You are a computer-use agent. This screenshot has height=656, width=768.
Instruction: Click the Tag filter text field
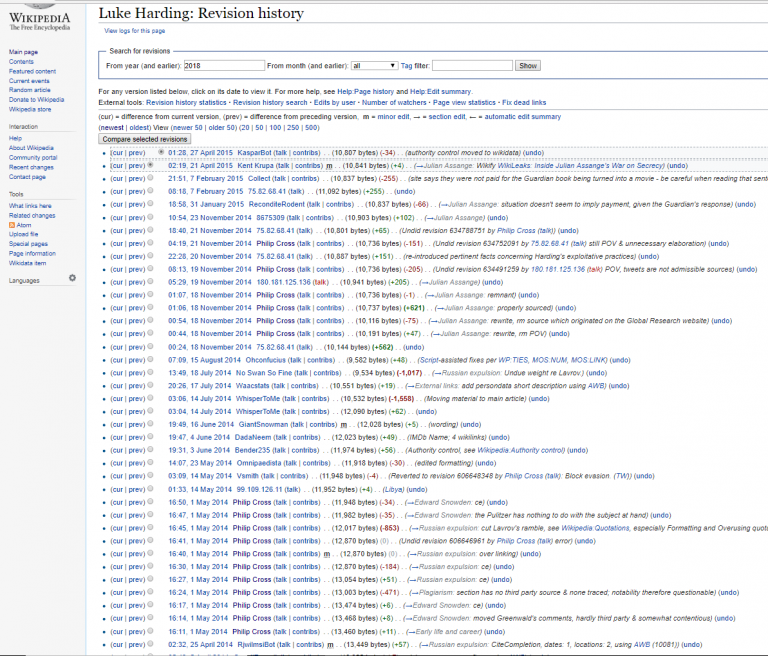(x=473, y=65)
